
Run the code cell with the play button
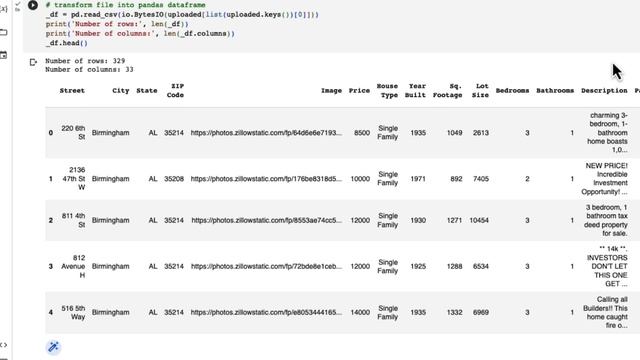(33, 5)
